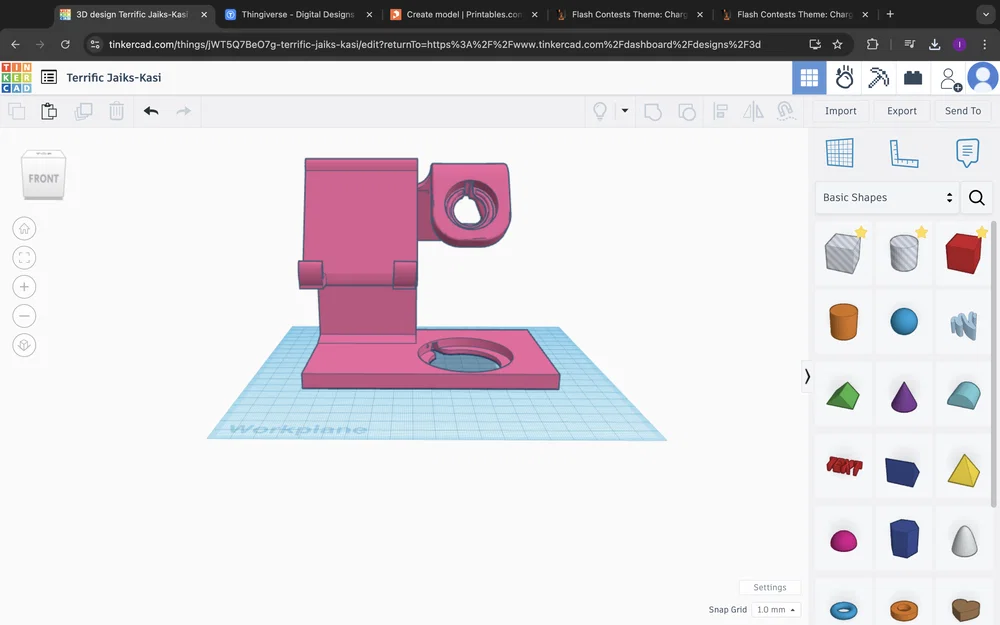Open a new browser tab
The width and height of the screenshot is (1000, 625).
coord(890,14)
